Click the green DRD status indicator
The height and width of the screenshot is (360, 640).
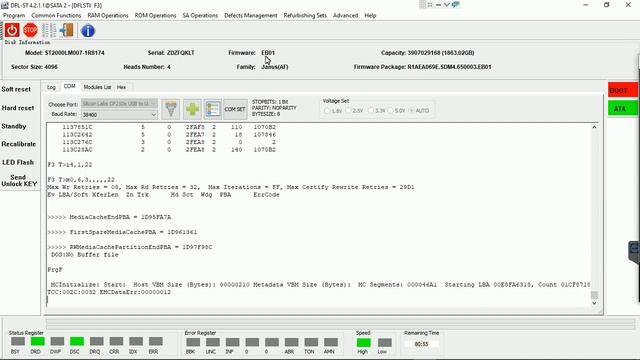point(38,341)
